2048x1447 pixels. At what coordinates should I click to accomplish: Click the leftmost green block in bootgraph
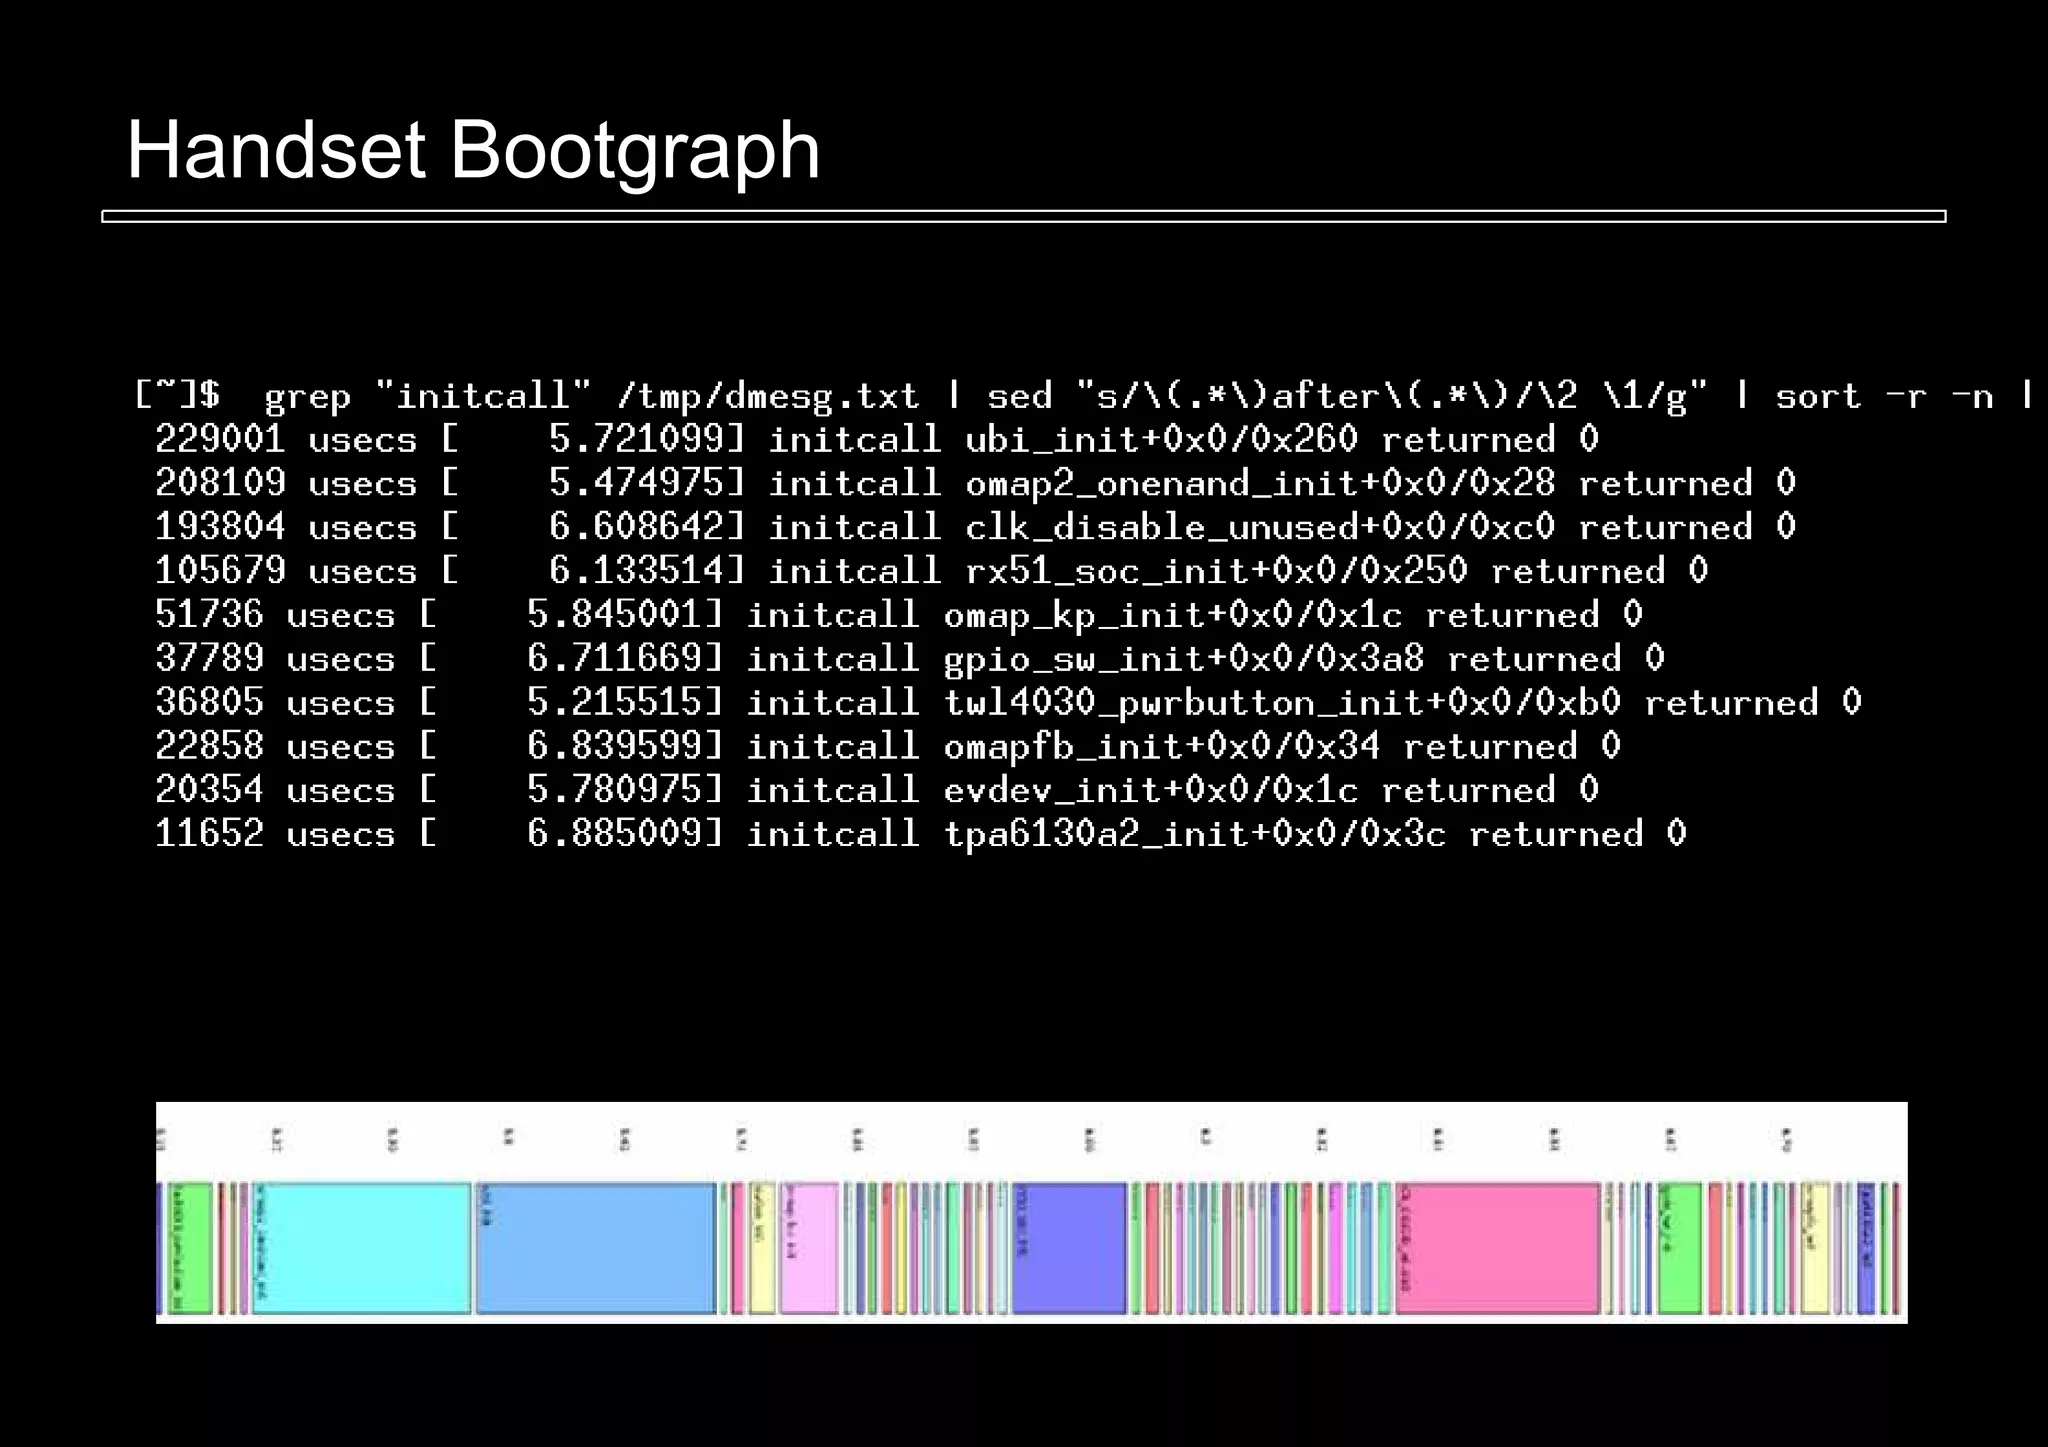(190, 1248)
